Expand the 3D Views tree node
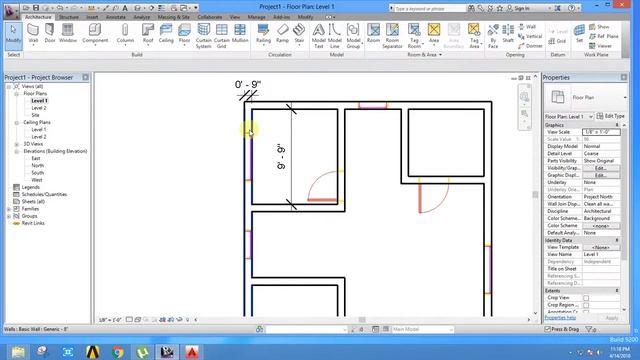Viewport: 640px width, 360px height. click(17, 144)
